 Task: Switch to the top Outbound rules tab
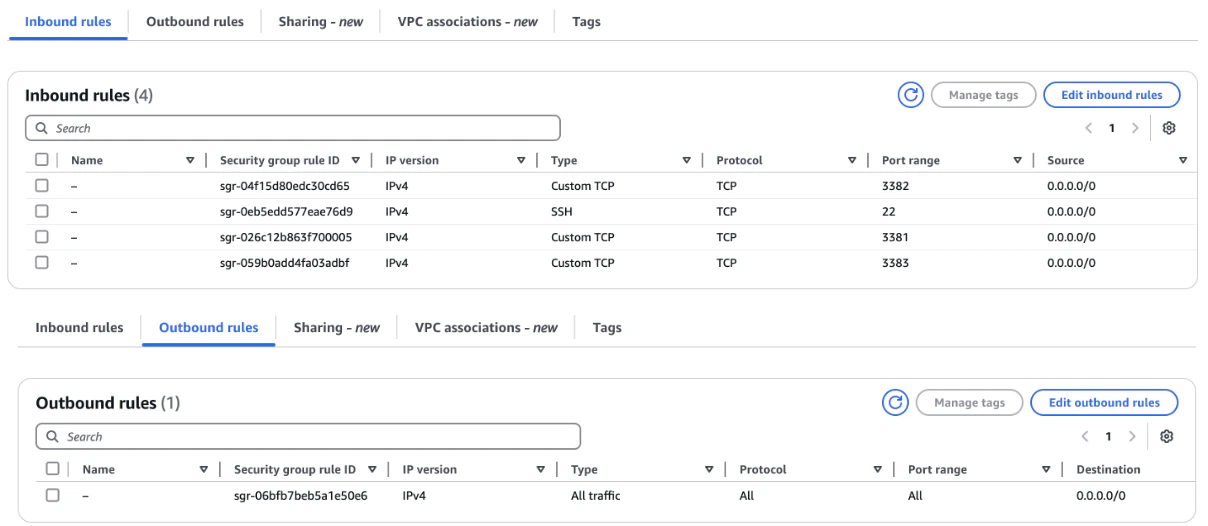pyautogui.click(x=195, y=21)
